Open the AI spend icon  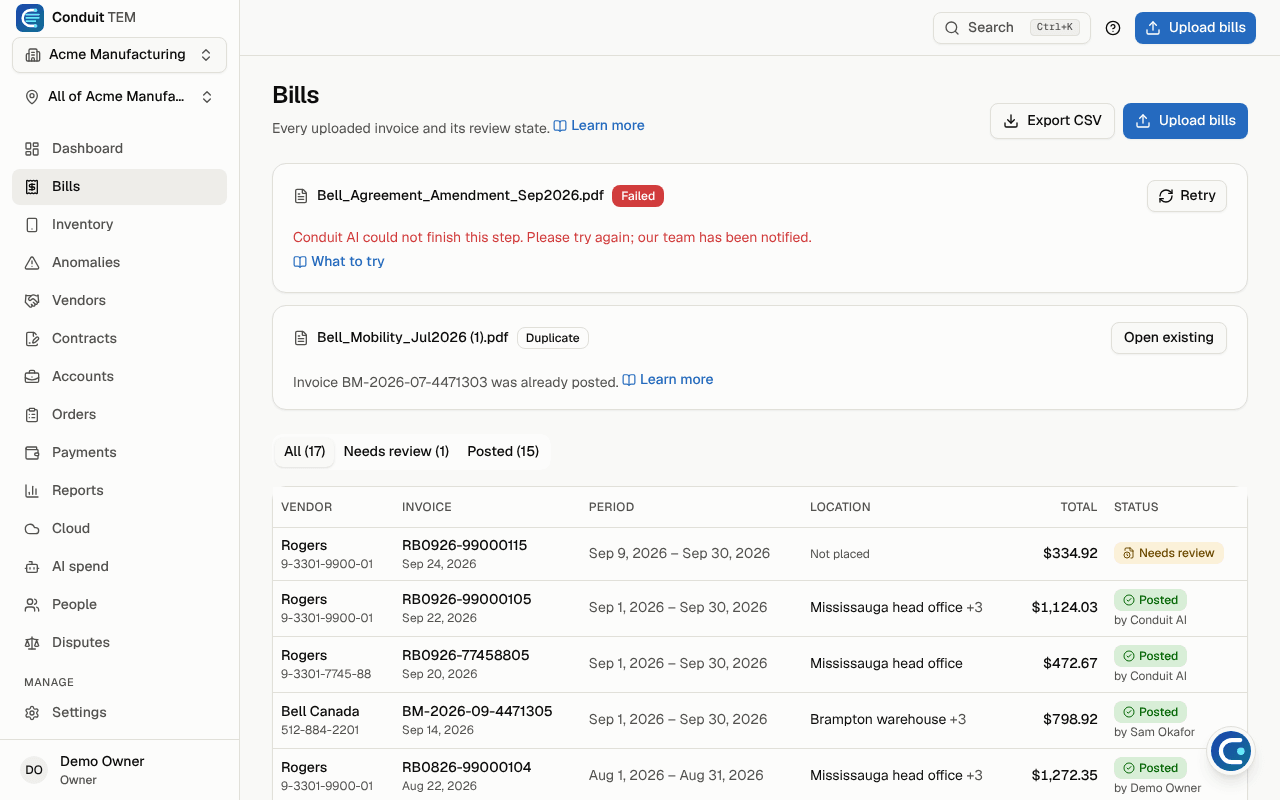click(x=32, y=566)
